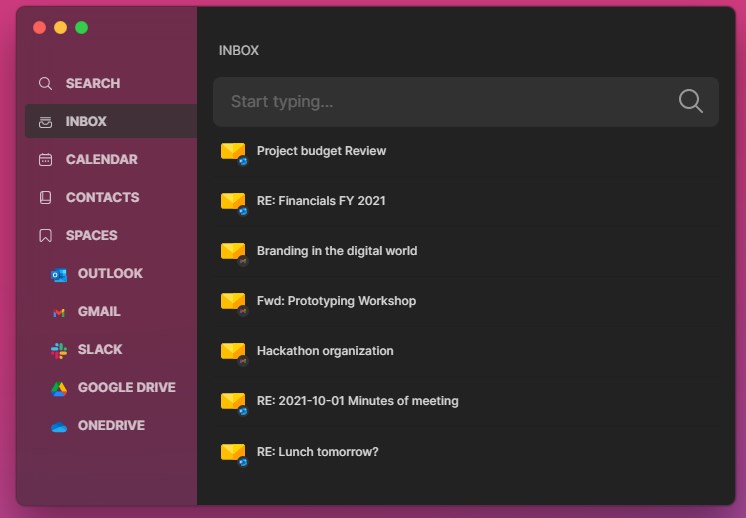Select Inbox in the sidebar
This screenshot has height=518, width=746.
86,122
